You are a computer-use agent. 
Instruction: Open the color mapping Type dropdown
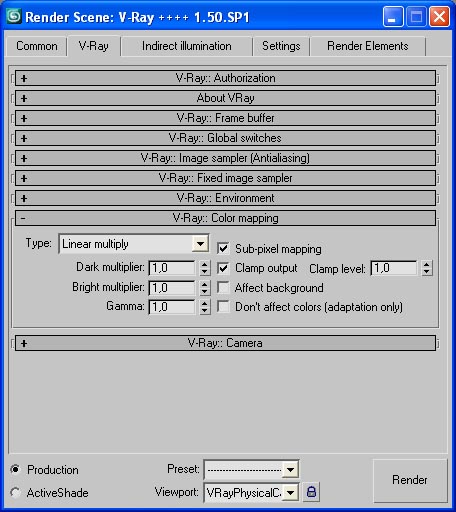click(134, 244)
